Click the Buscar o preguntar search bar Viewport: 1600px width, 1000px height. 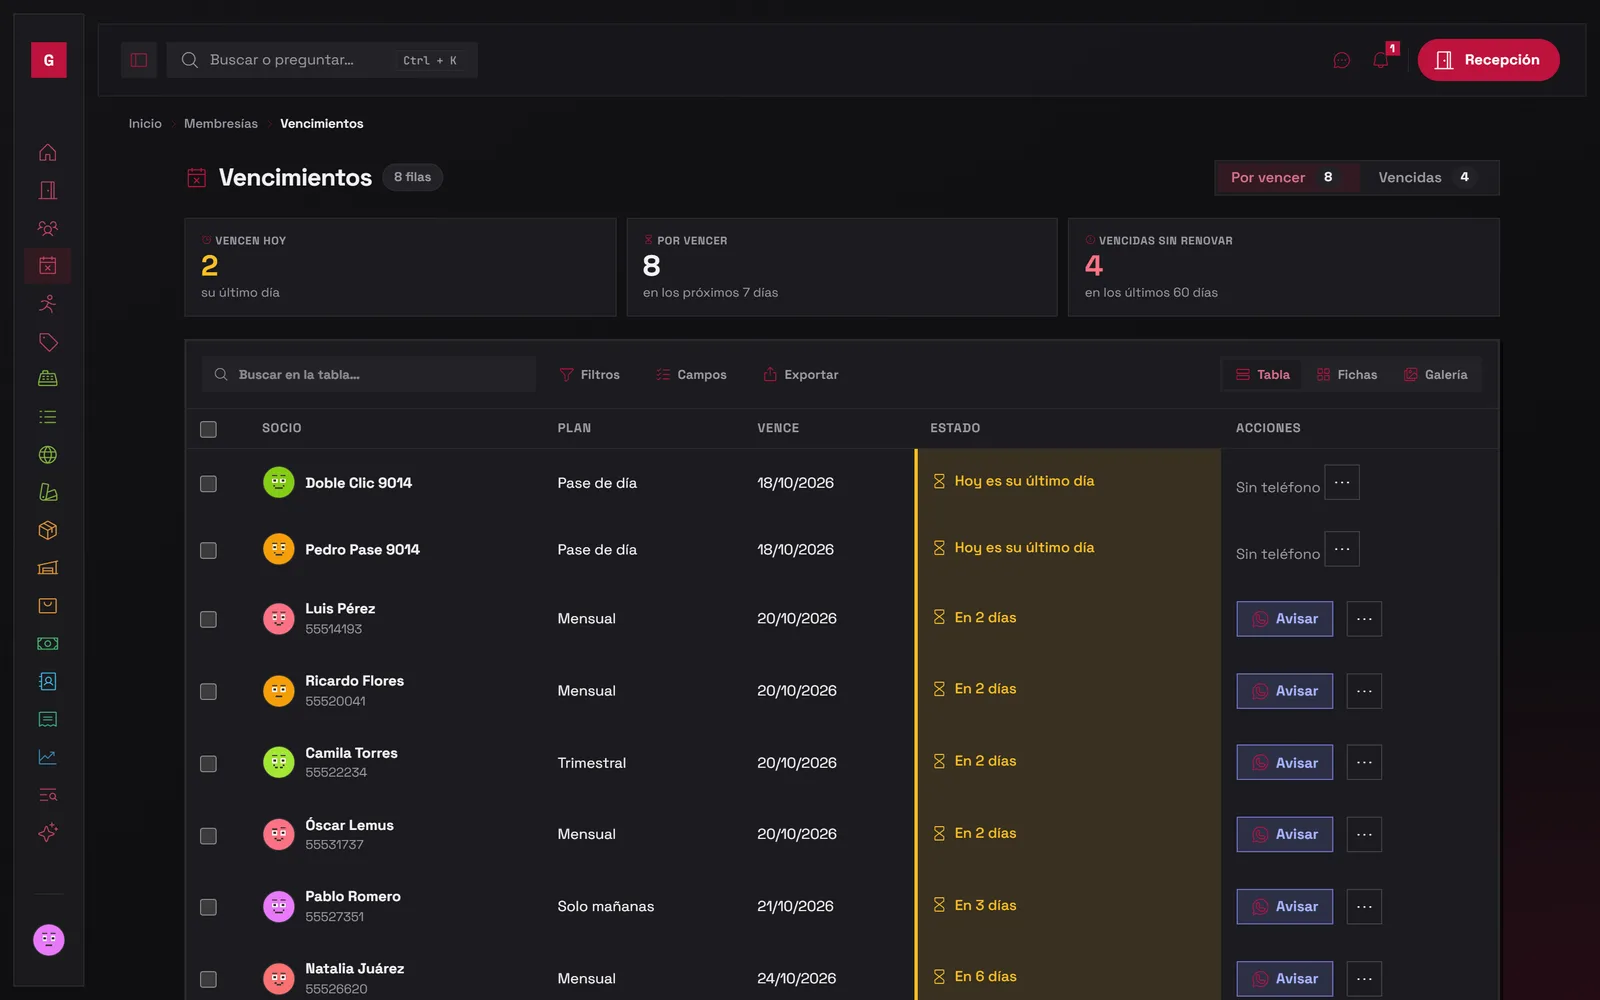coord(322,60)
